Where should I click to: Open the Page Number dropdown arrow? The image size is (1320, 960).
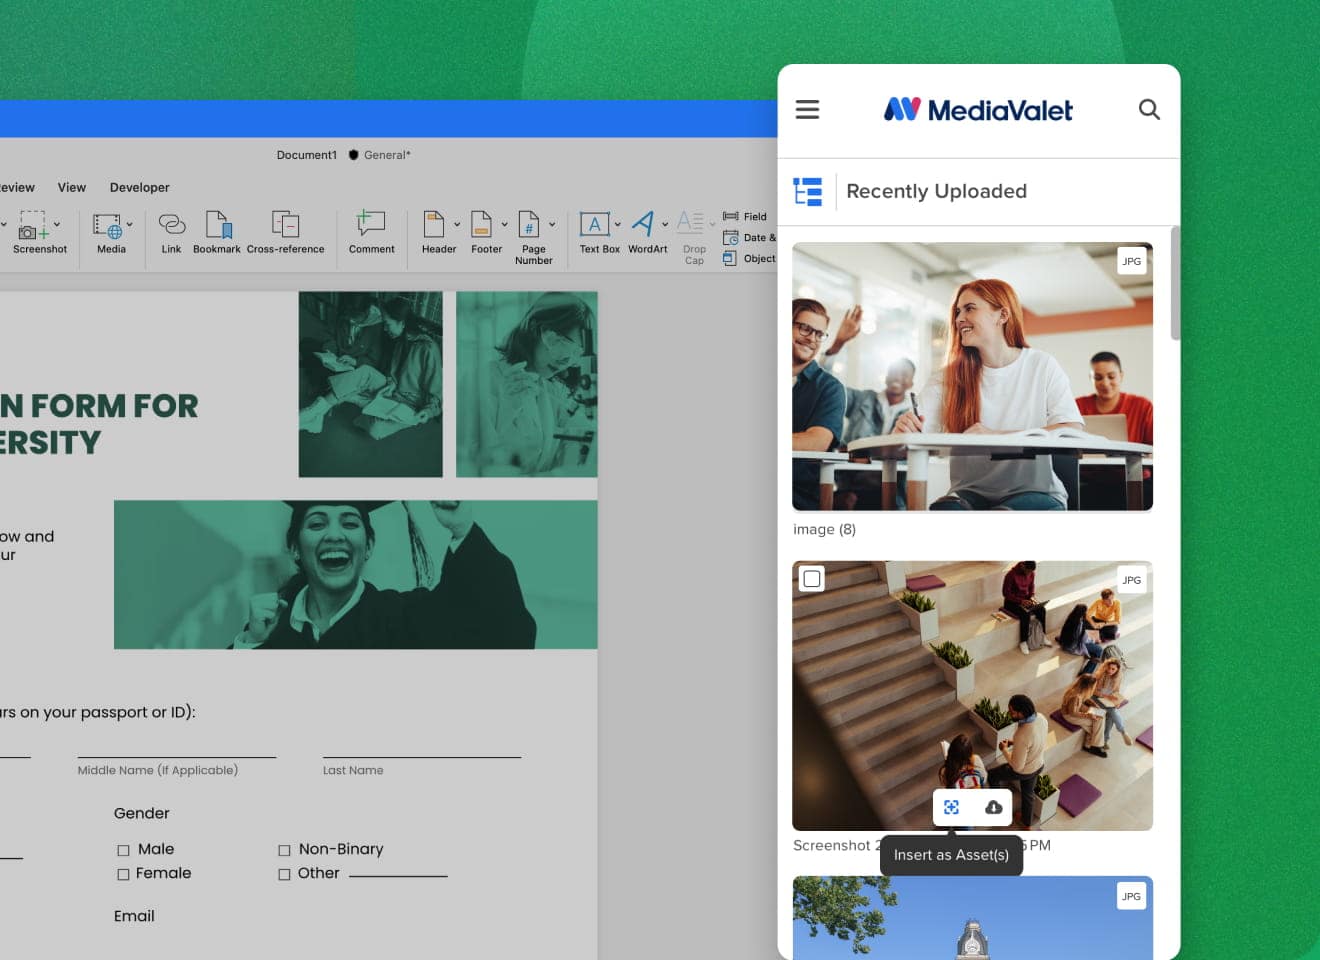552,224
